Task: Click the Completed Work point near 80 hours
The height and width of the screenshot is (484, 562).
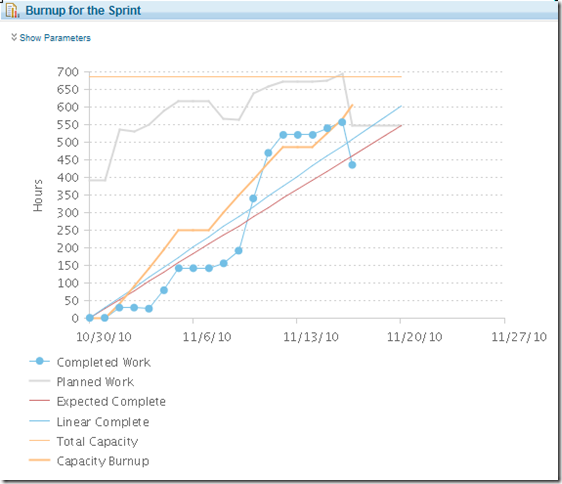Action: [x=164, y=290]
